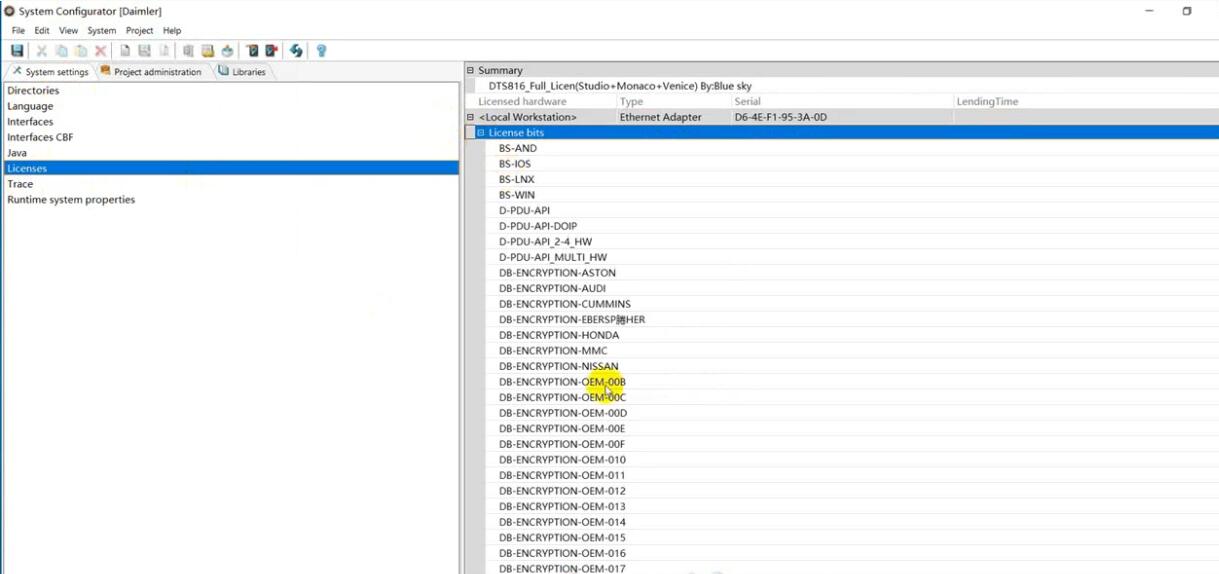Select Interfaces in the settings list
The image size is (1219, 574).
pos(231,121)
